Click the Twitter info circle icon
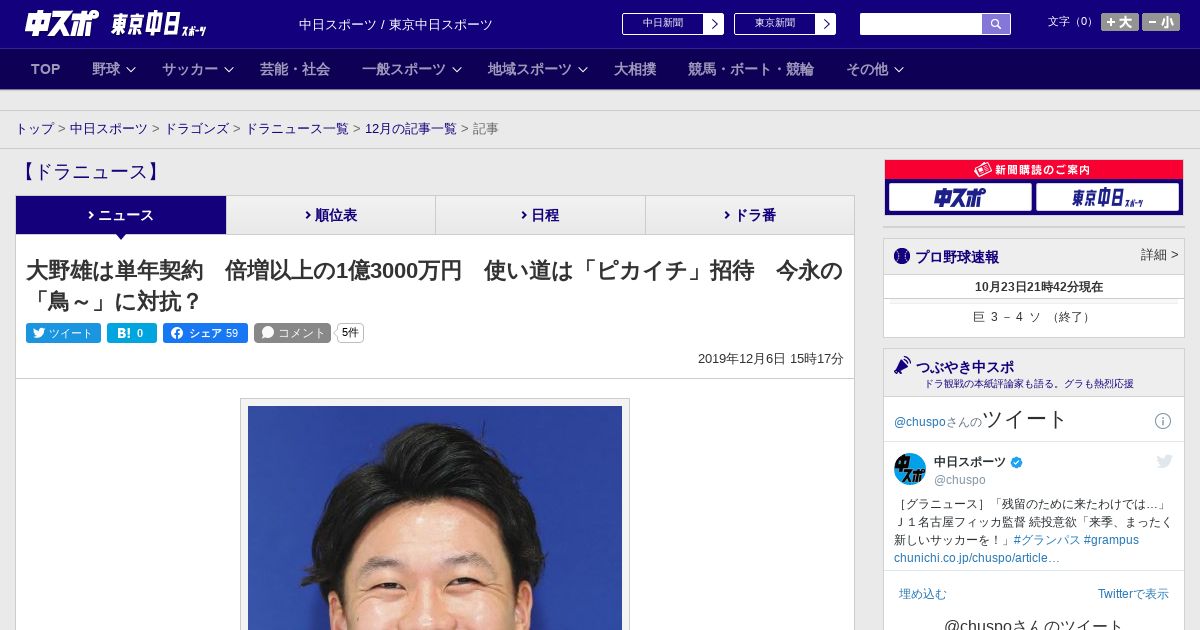The height and width of the screenshot is (630, 1200). click(x=1163, y=421)
